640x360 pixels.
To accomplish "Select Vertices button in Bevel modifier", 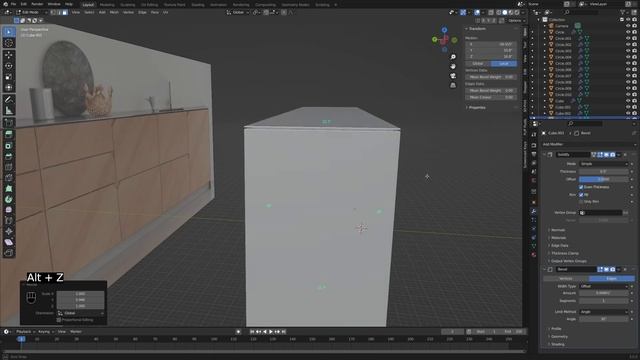I will tap(566, 278).
